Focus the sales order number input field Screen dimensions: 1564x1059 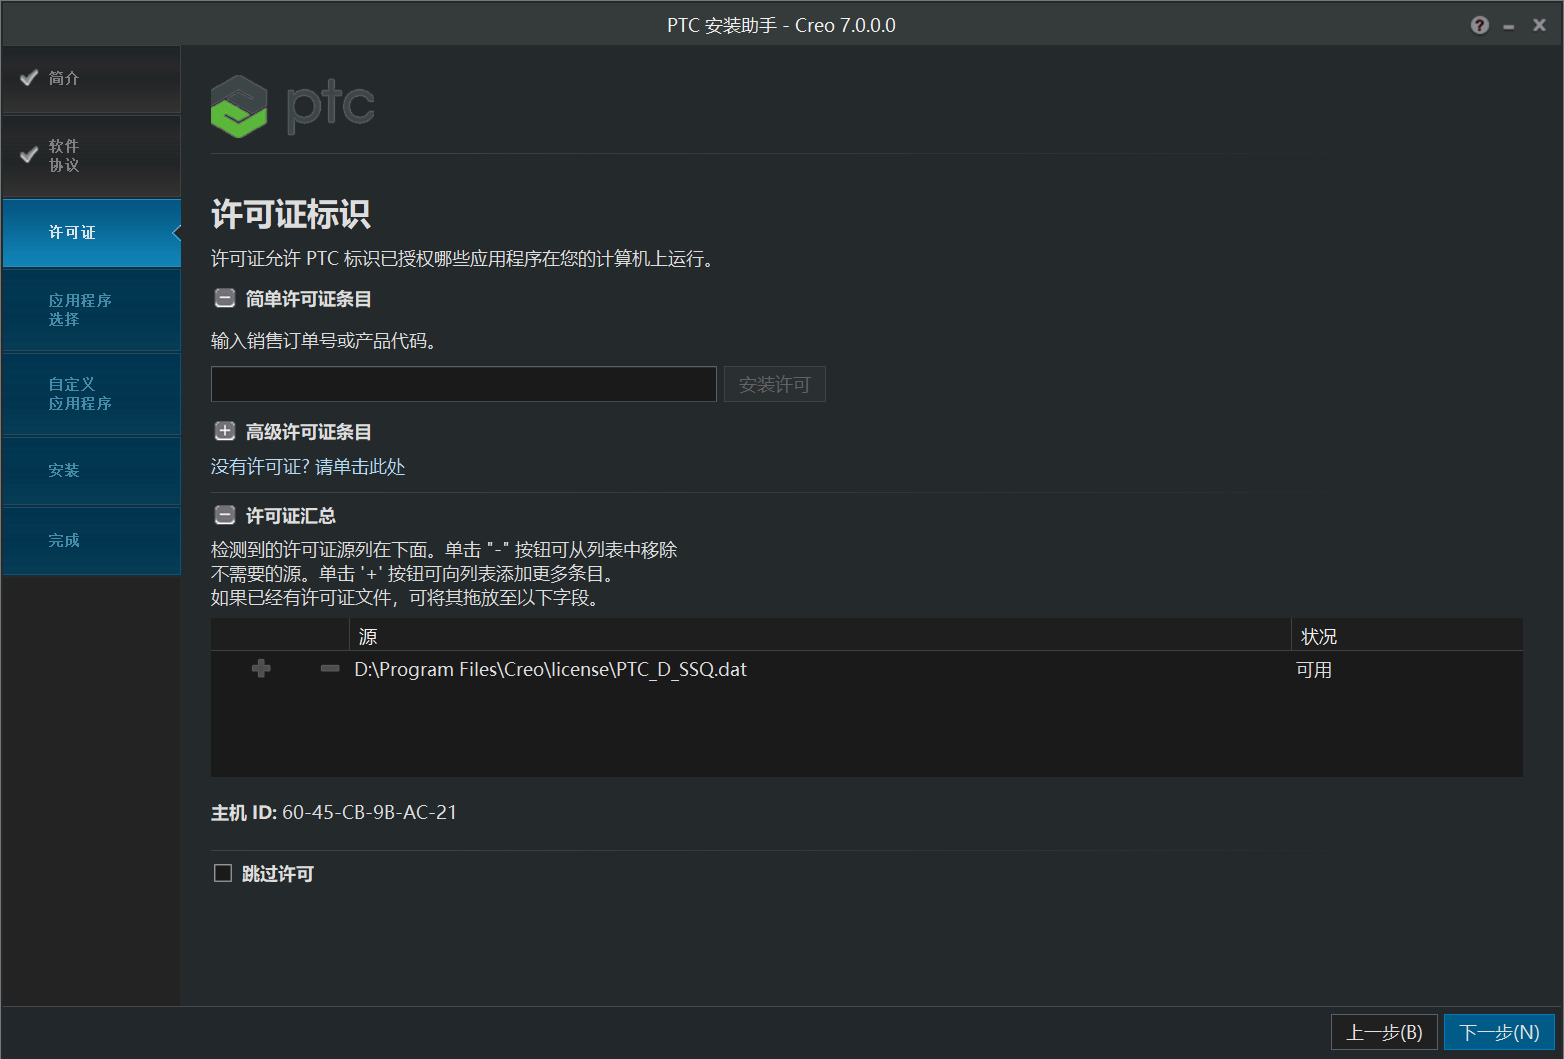coord(464,384)
